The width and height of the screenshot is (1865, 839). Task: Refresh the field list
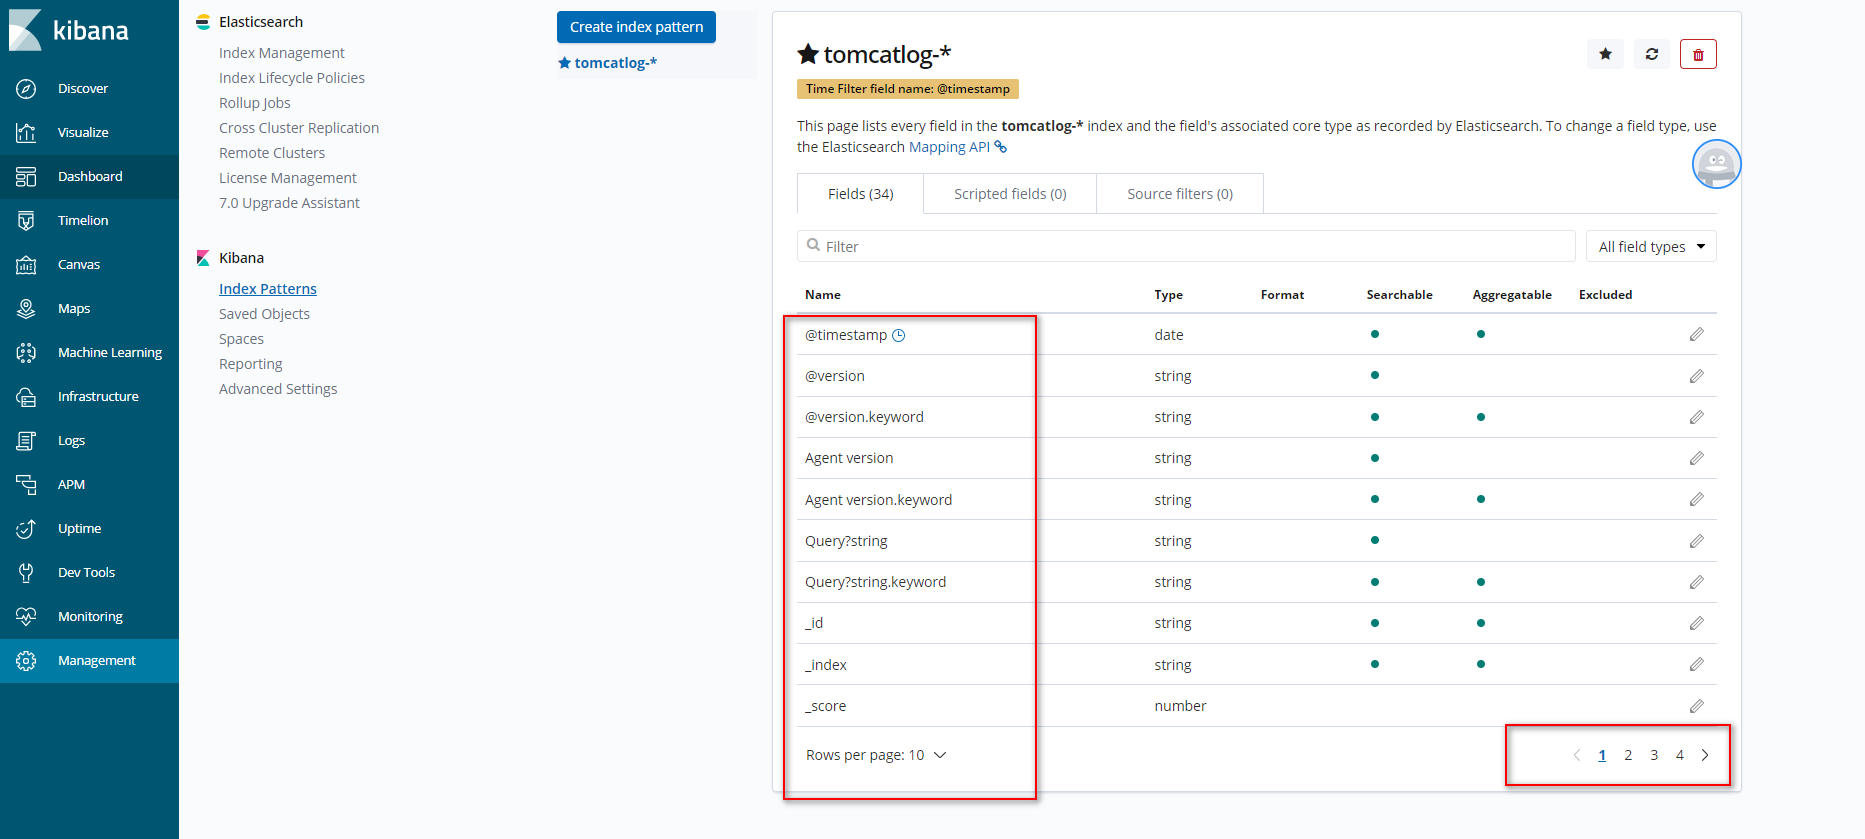[1652, 54]
